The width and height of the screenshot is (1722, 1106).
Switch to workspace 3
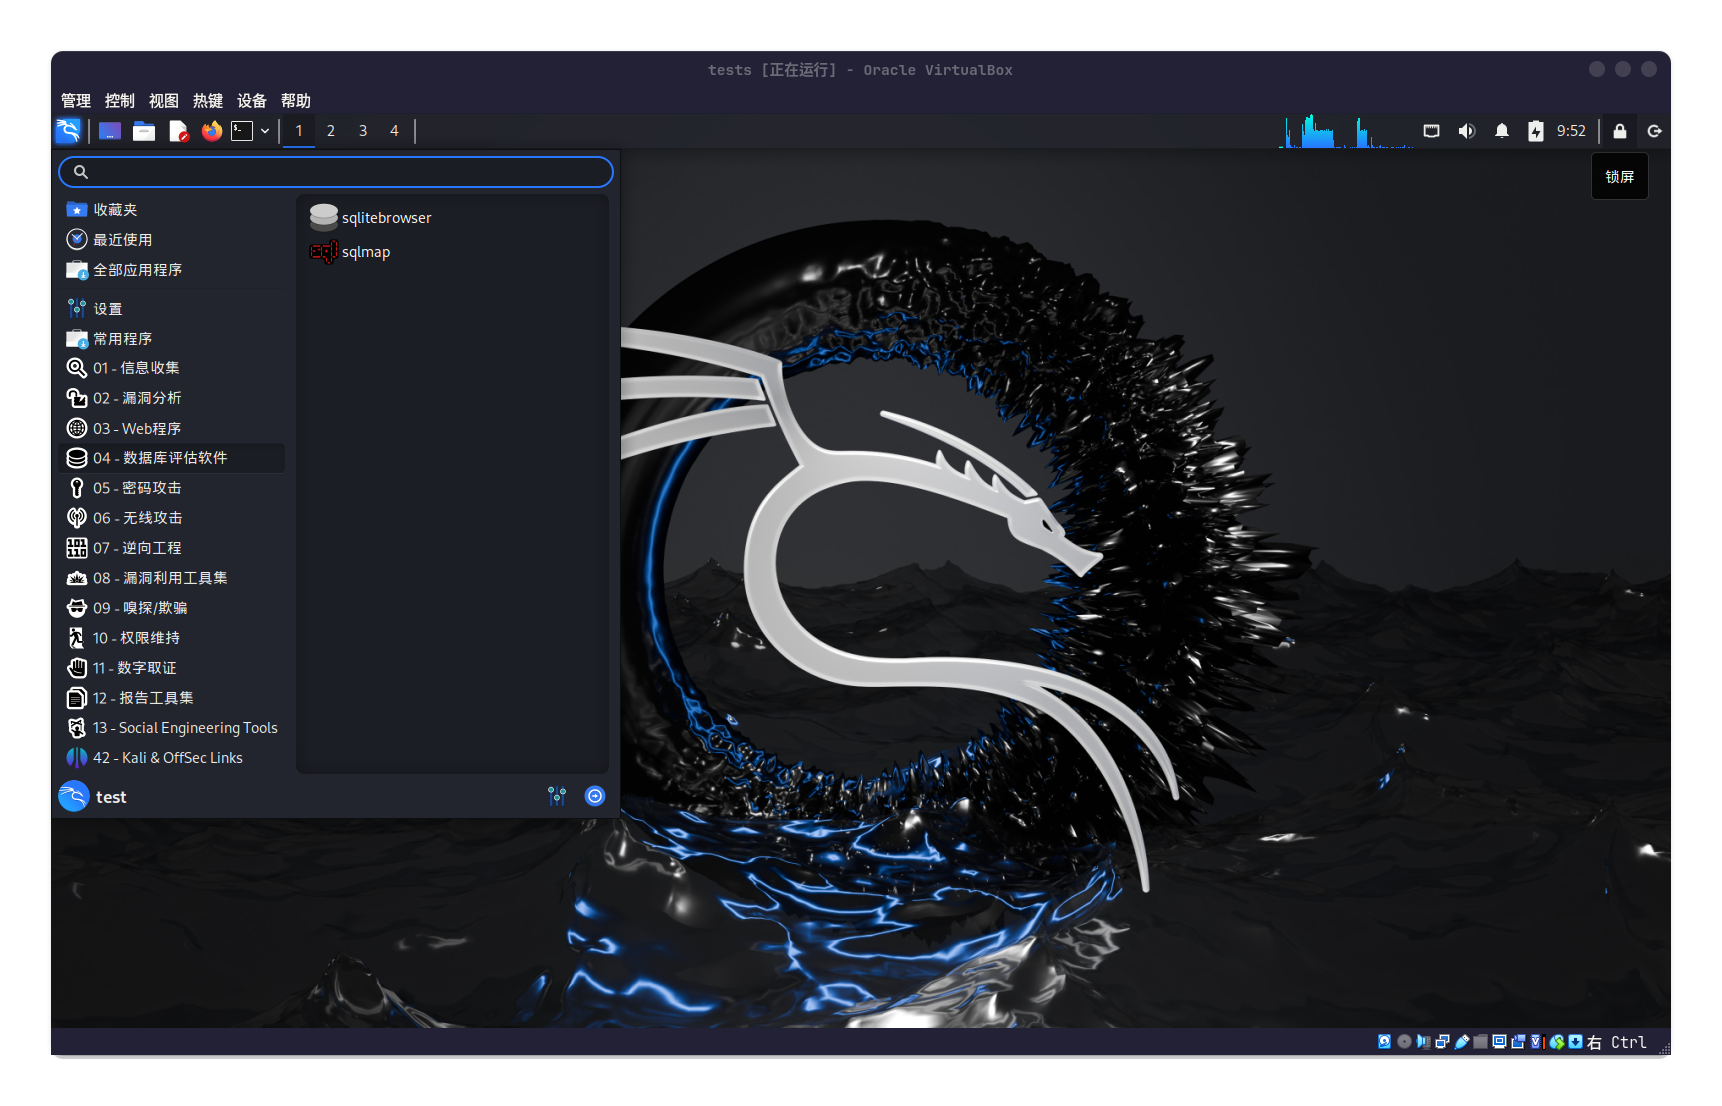363,131
